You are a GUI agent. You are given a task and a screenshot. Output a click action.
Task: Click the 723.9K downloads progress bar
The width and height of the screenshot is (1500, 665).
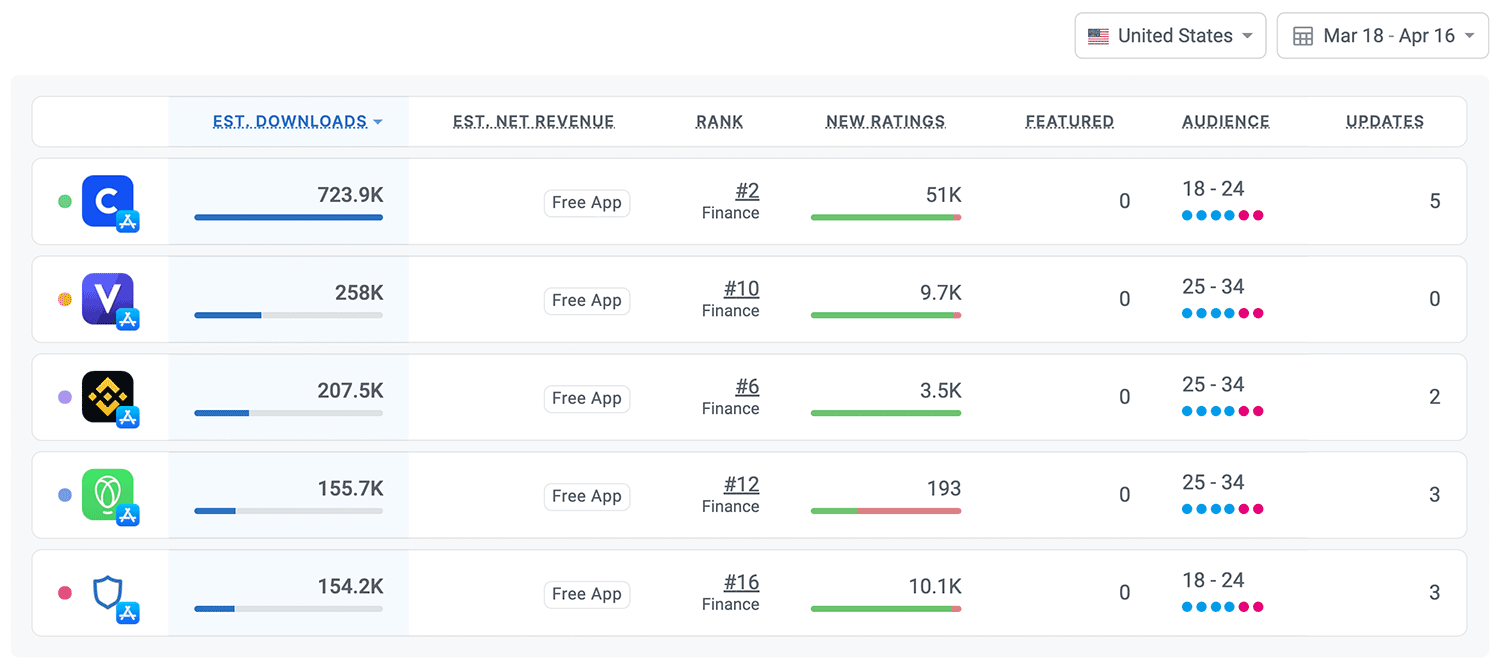[x=288, y=217]
